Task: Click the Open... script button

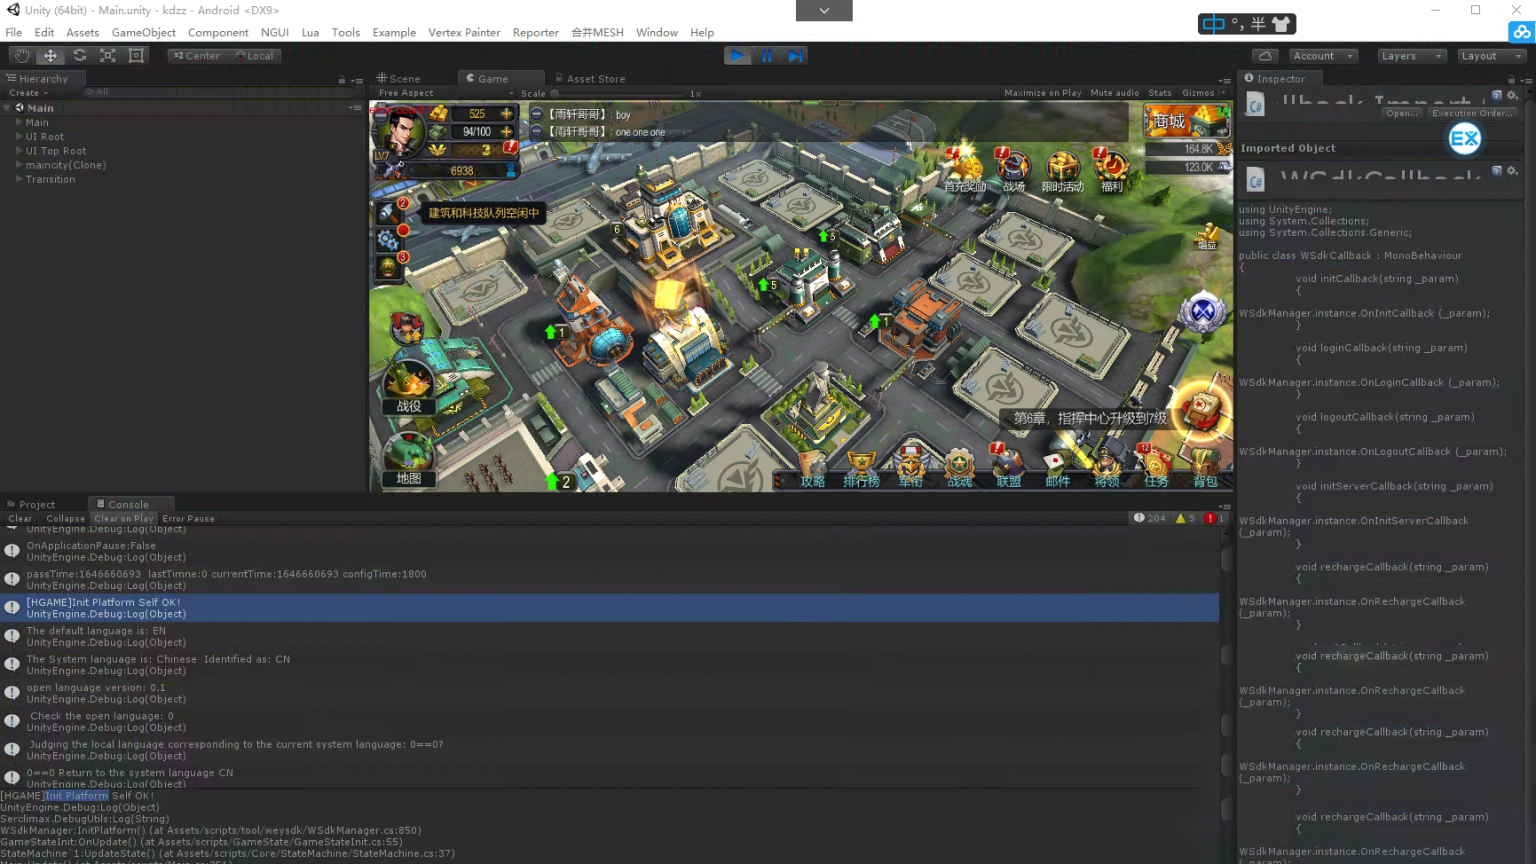Action: click(x=1402, y=113)
